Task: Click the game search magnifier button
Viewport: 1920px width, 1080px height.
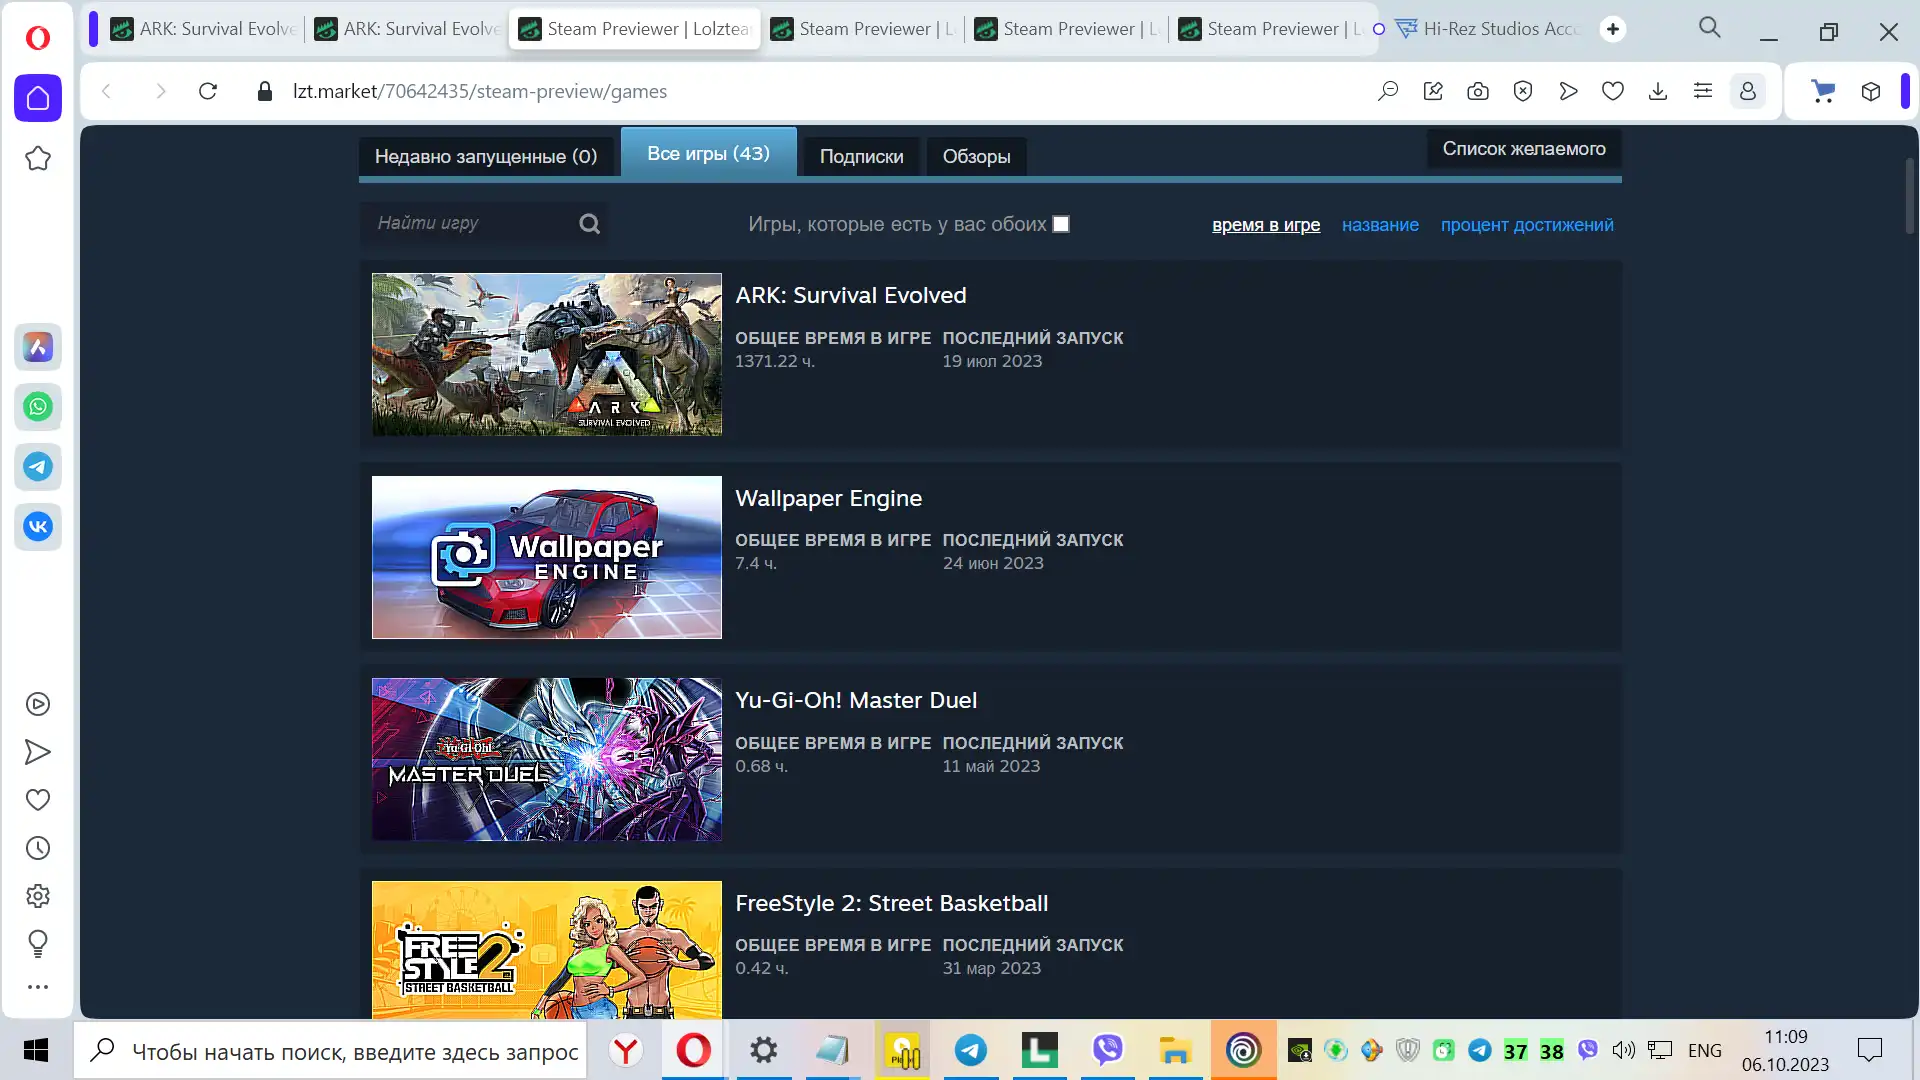Action: click(590, 224)
